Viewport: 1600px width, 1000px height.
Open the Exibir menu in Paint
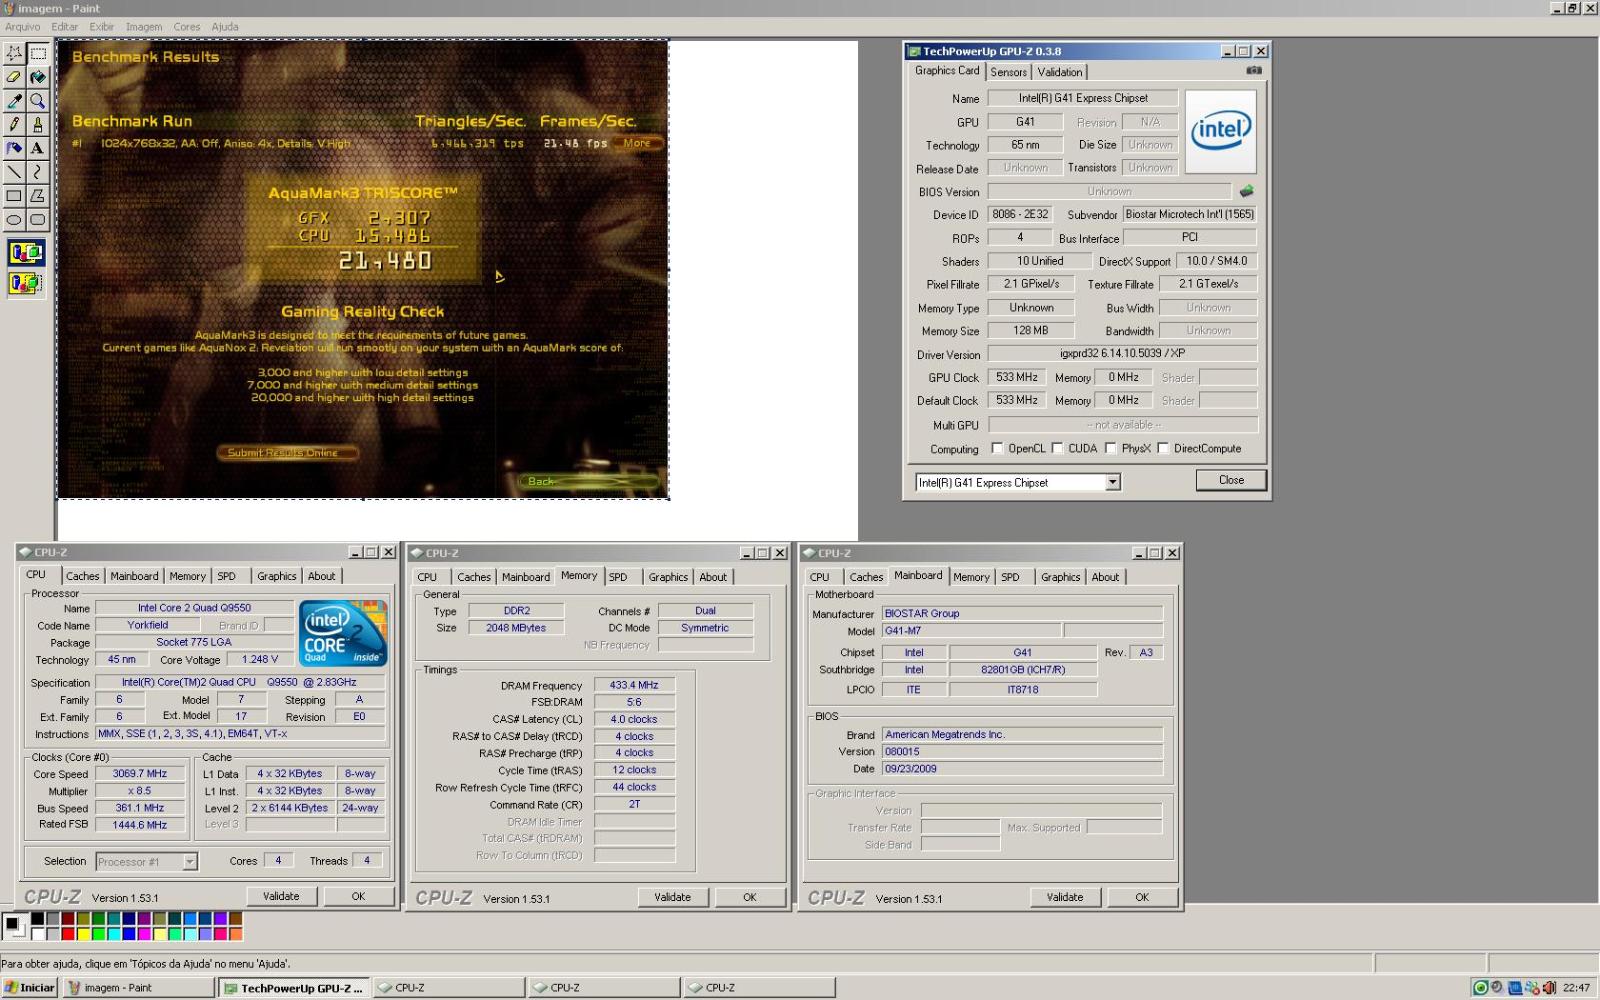pos(102,27)
